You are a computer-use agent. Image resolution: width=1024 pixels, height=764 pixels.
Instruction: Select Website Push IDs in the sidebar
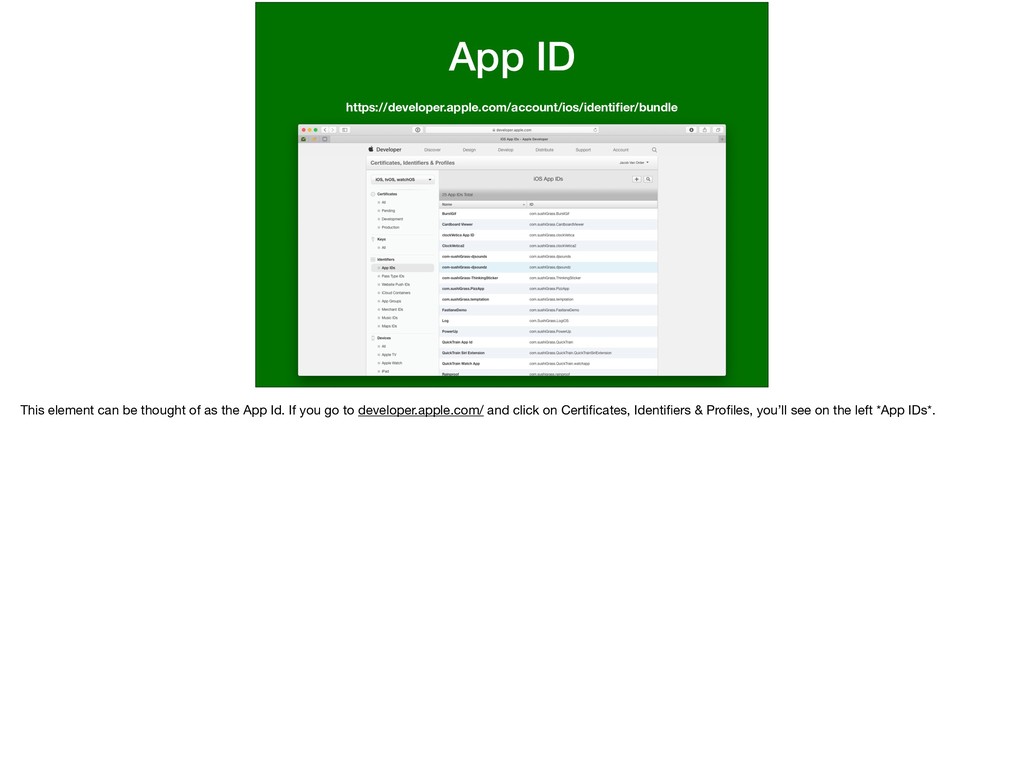396,285
